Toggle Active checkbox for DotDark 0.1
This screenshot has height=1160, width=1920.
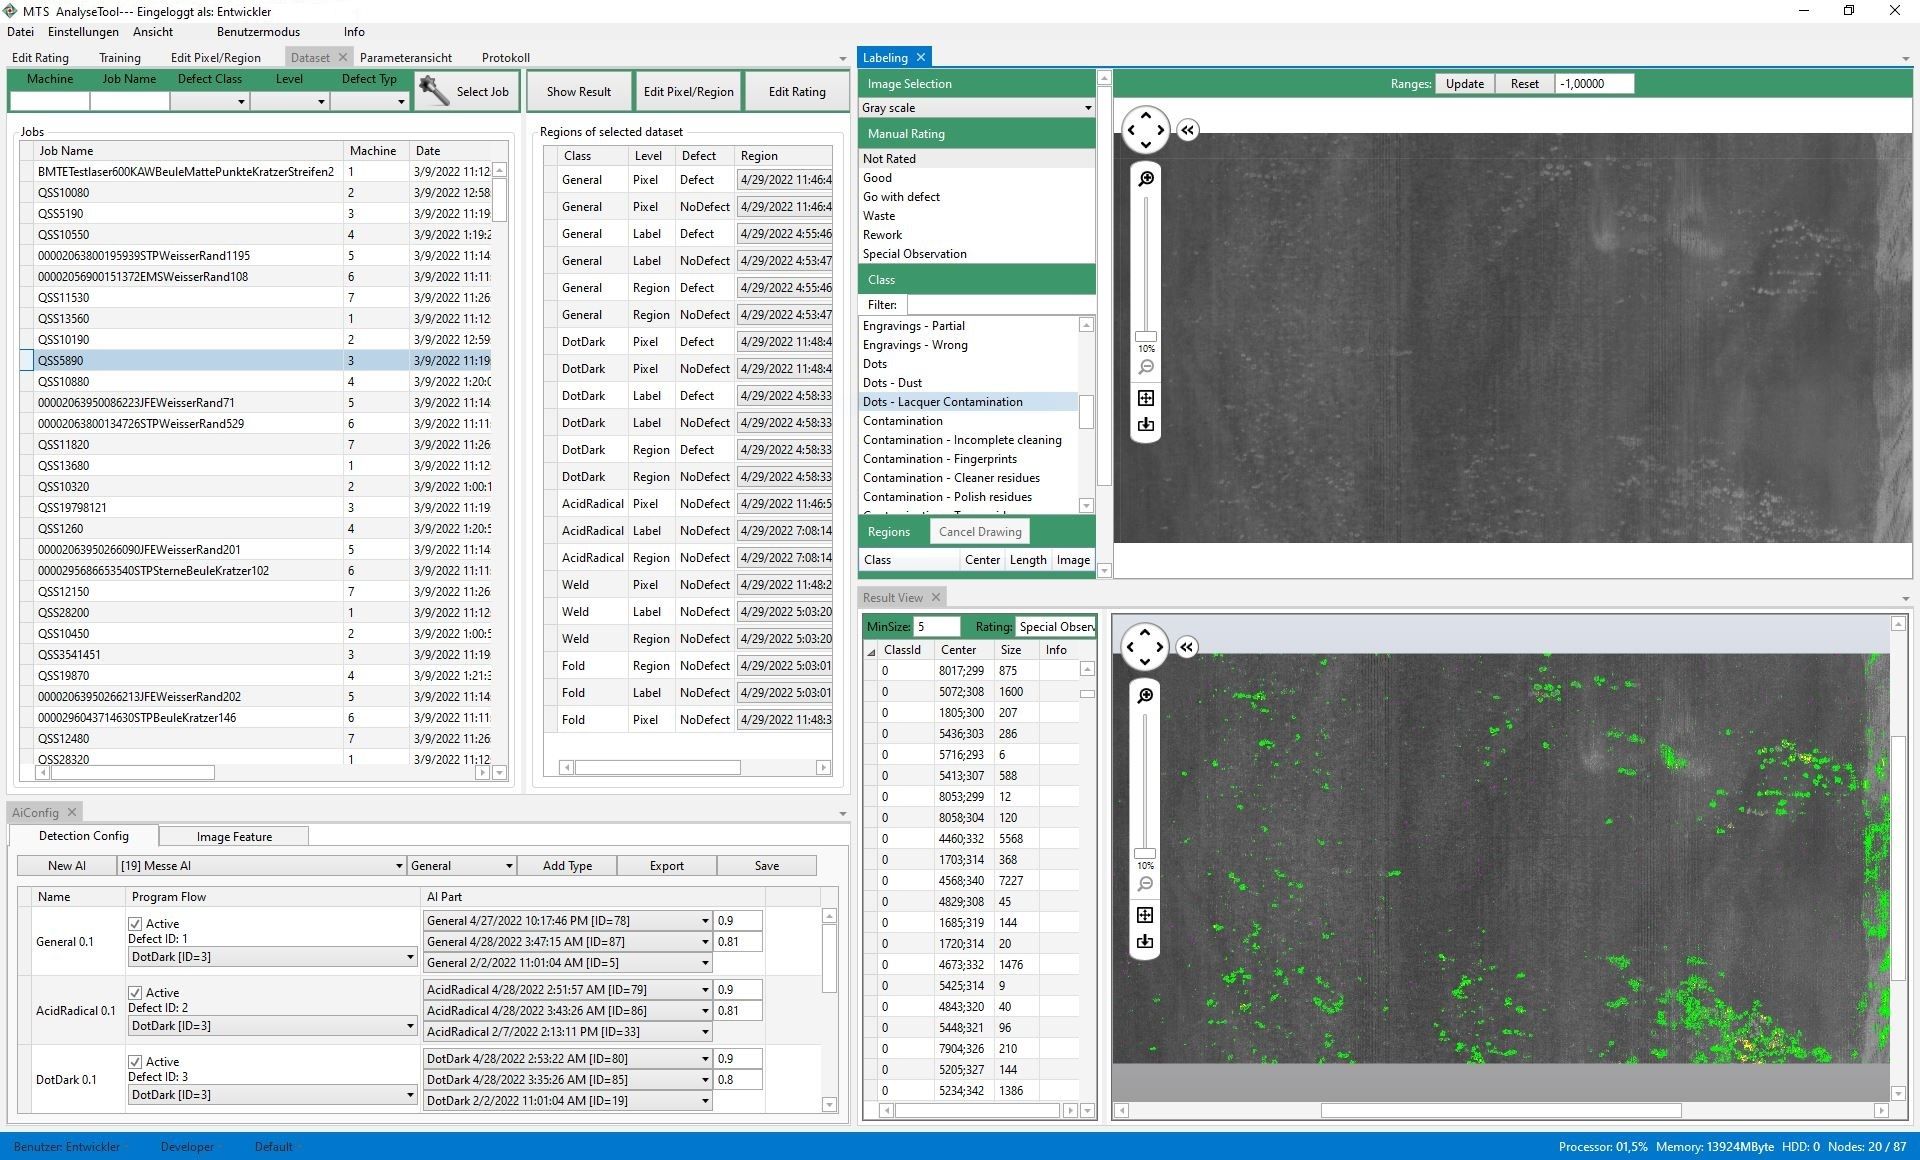click(x=135, y=1061)
